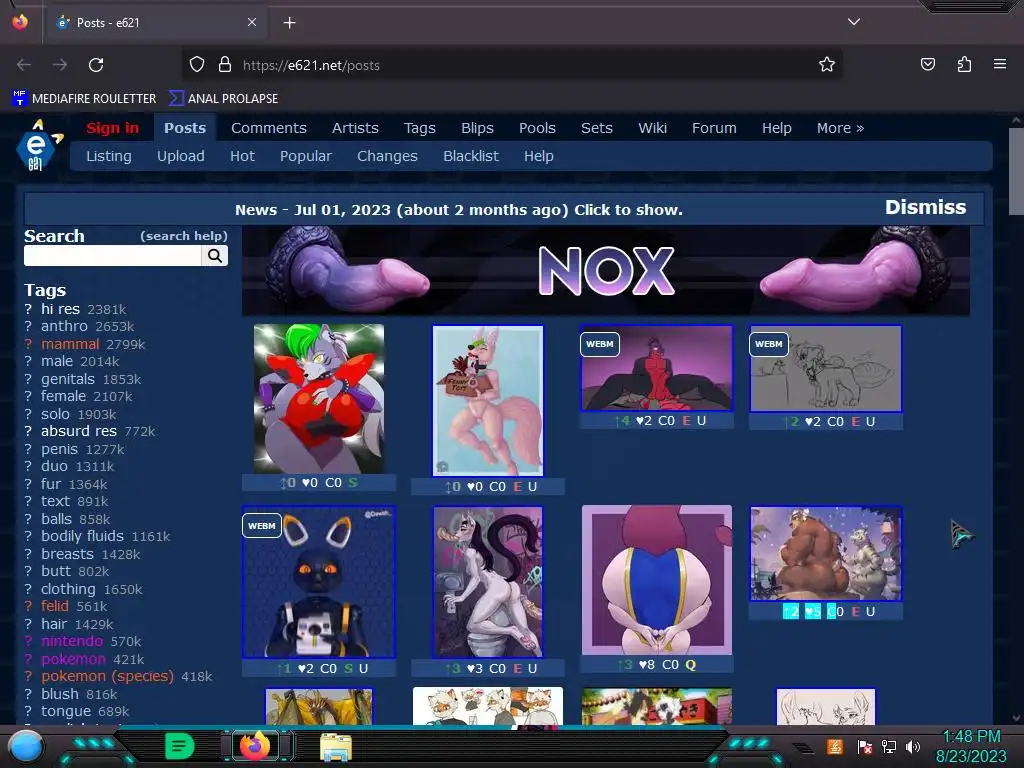Click the Popular submenu link
1024x768 pixels.
[x=306, y=156]
